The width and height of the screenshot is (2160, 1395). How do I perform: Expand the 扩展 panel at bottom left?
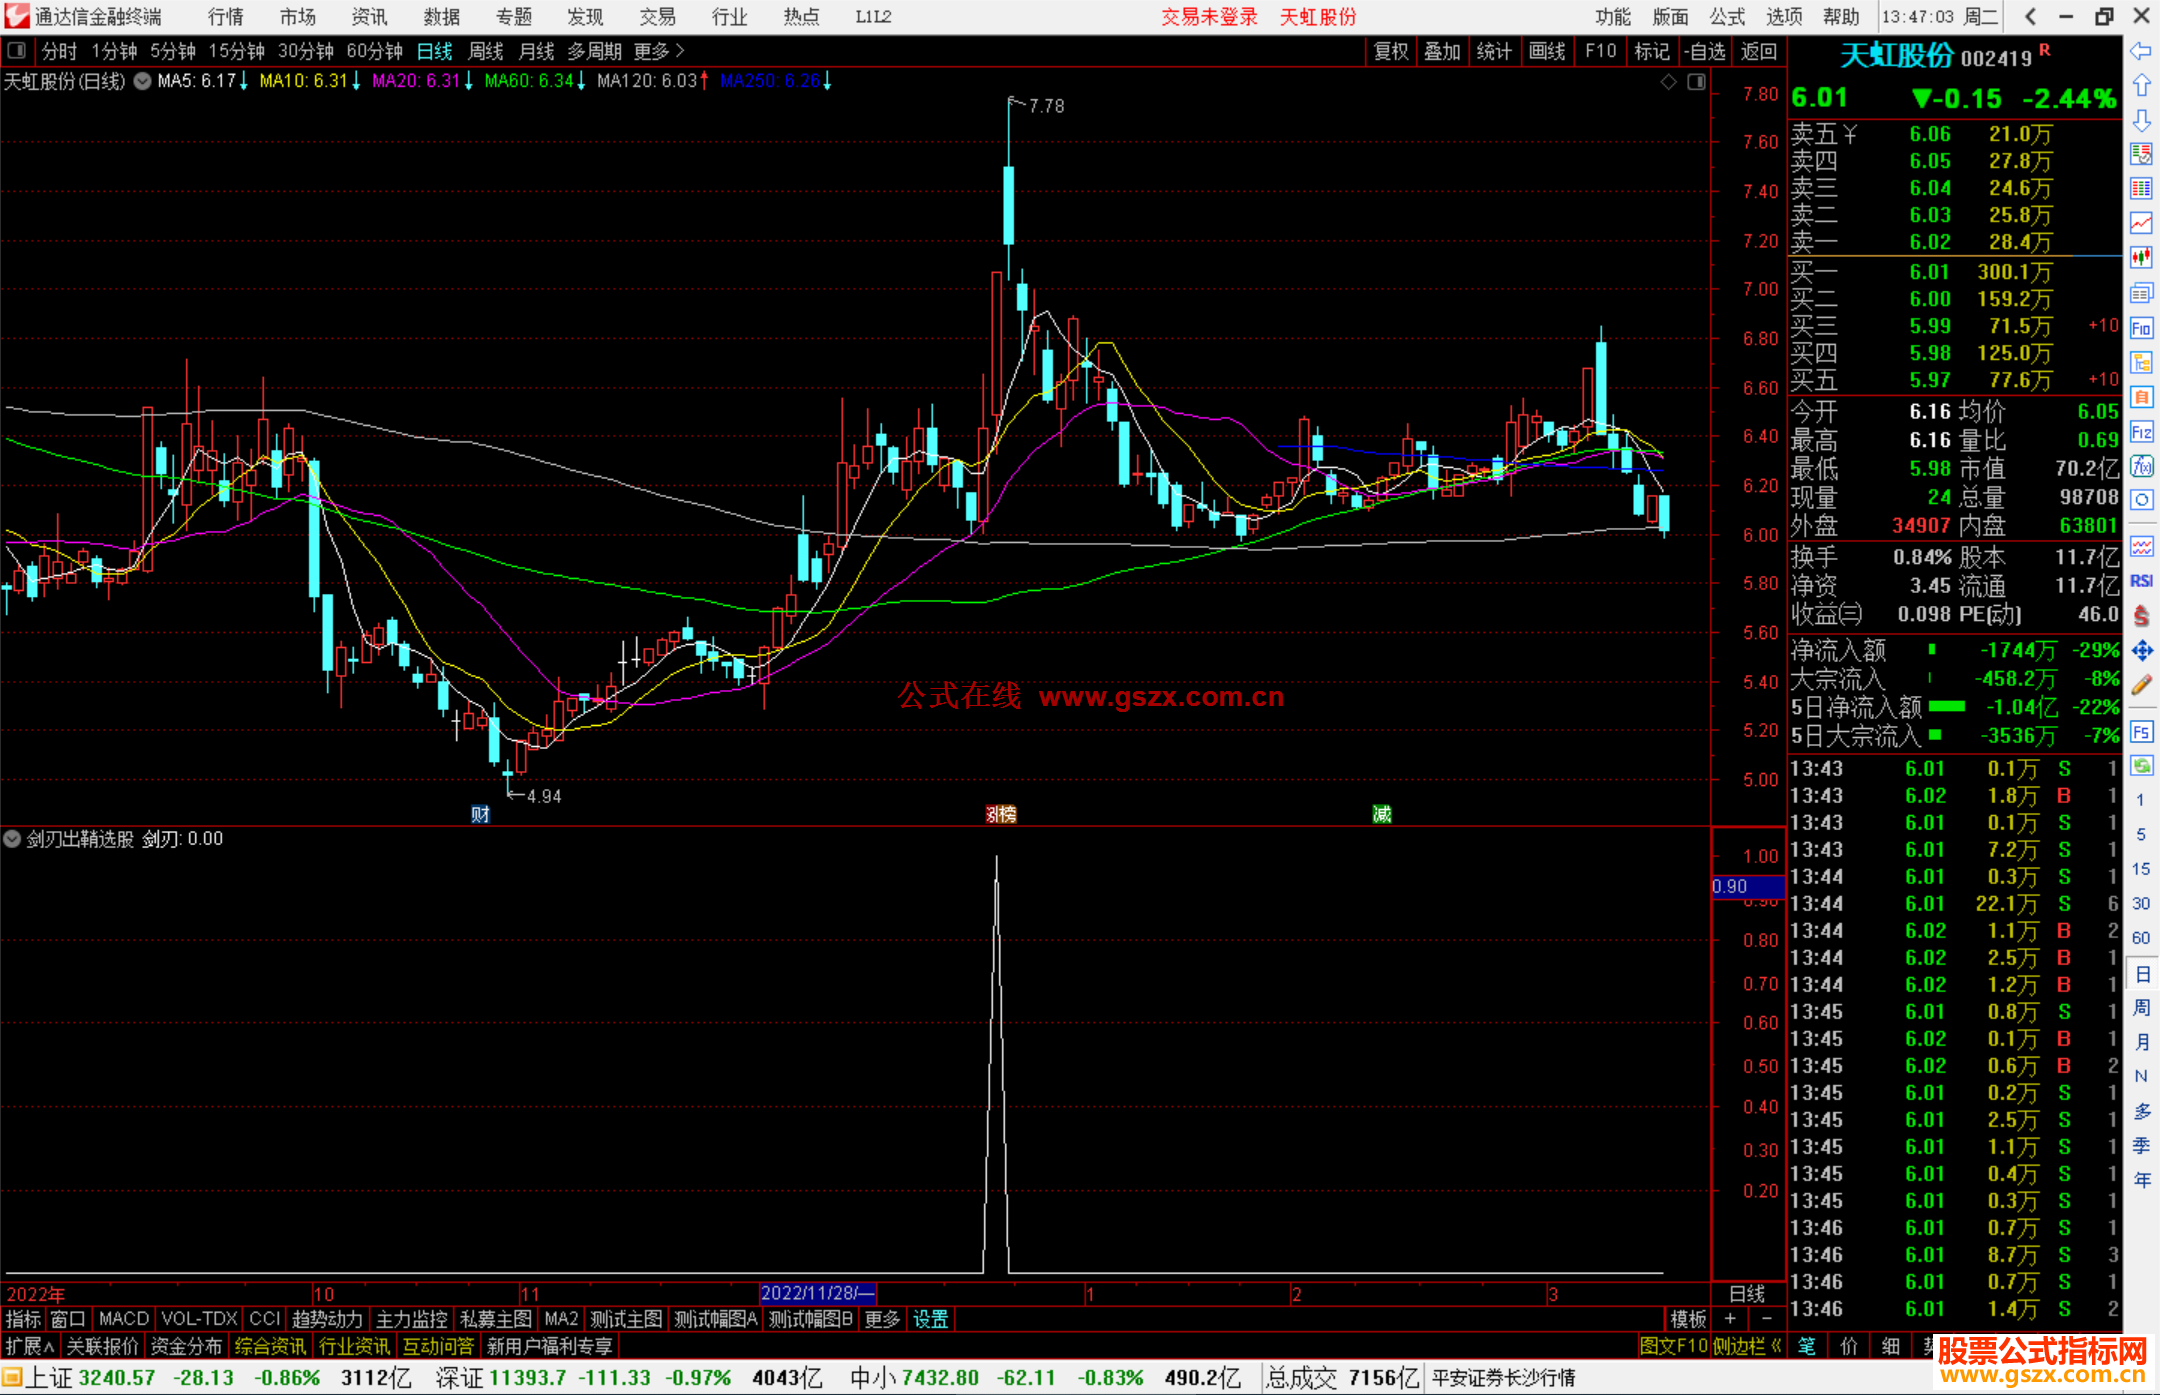(30, 1346)
